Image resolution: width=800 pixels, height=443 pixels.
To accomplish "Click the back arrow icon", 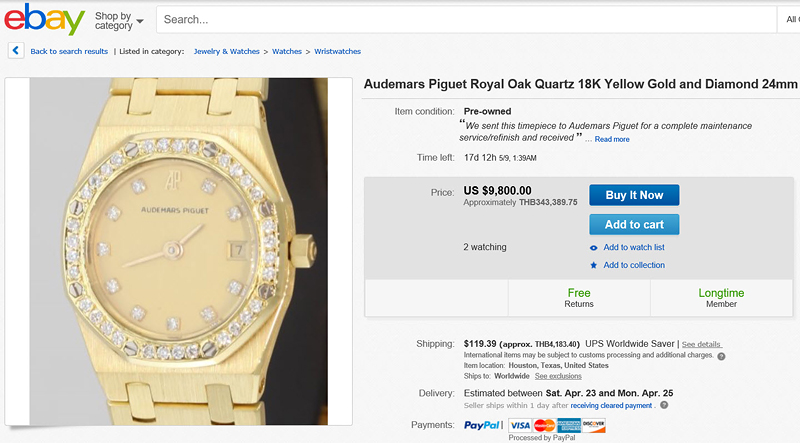I will pyautogui.click(x=16, y=50).
